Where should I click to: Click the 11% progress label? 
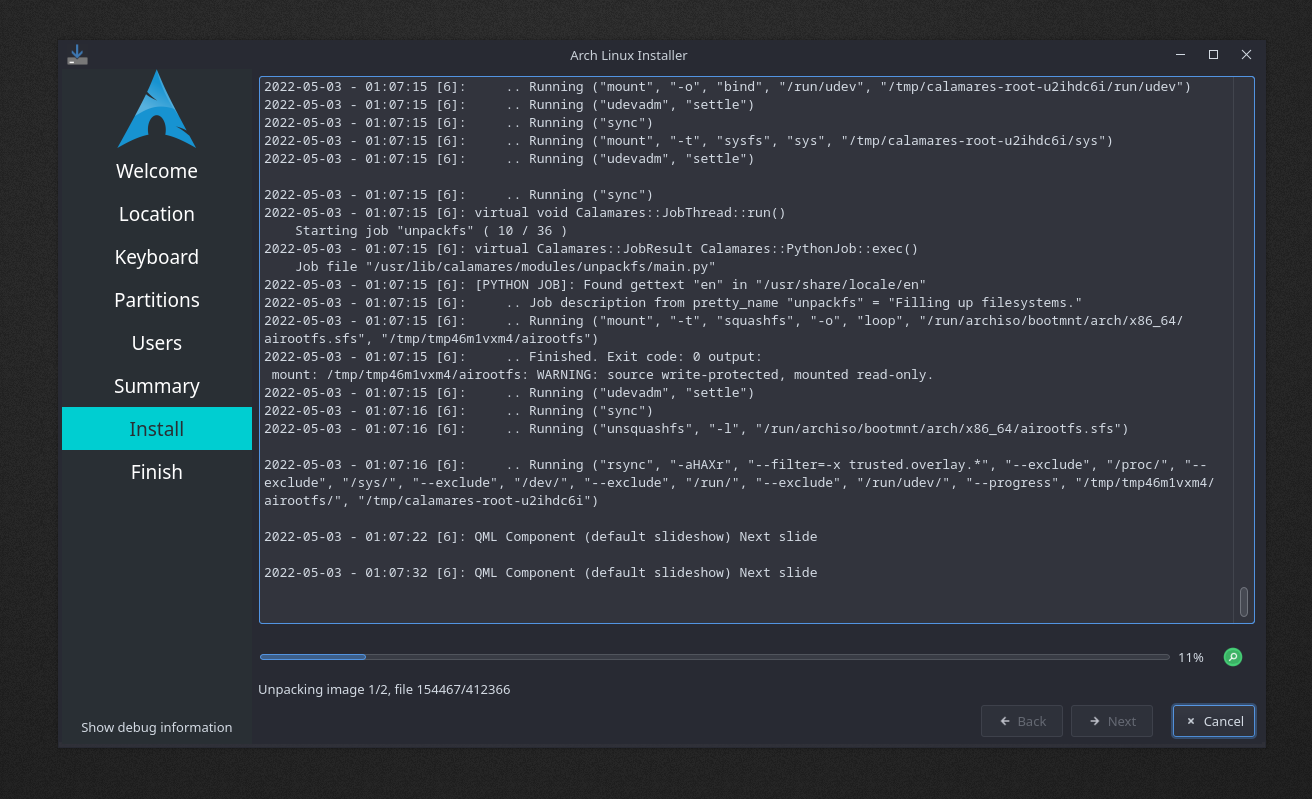point(1190,657)
